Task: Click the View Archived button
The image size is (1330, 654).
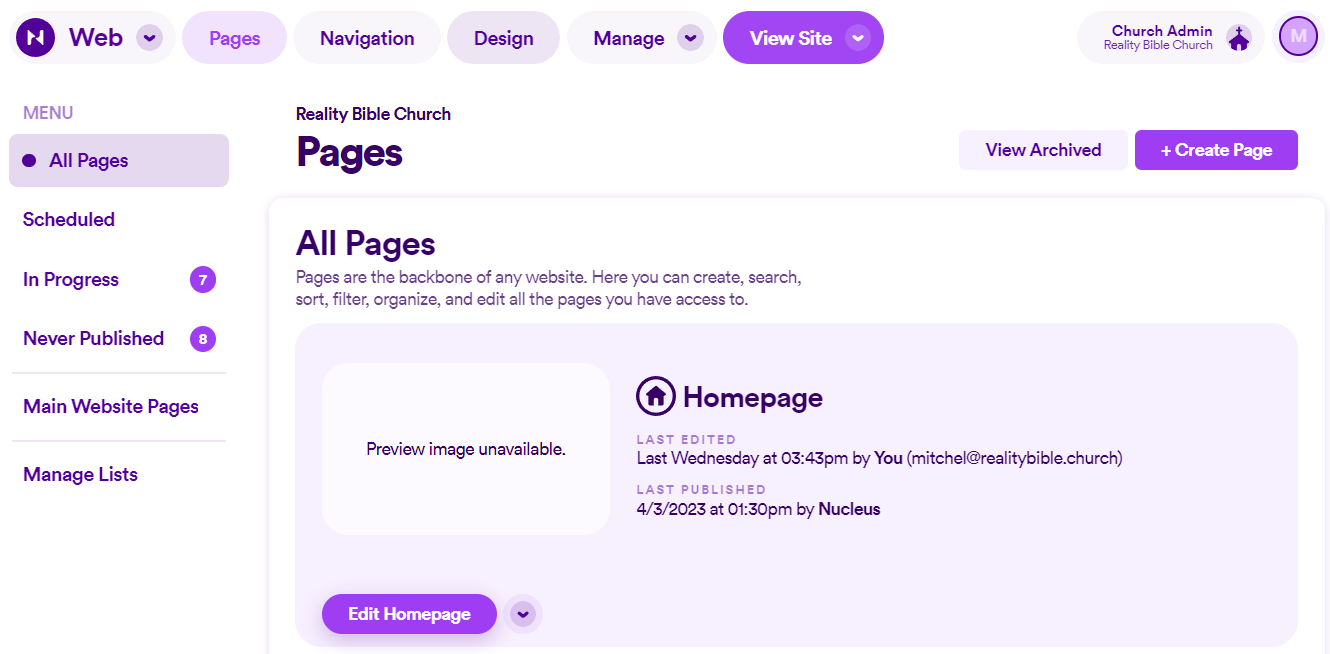Action: pyautogui.click(x=1043, y=150)
